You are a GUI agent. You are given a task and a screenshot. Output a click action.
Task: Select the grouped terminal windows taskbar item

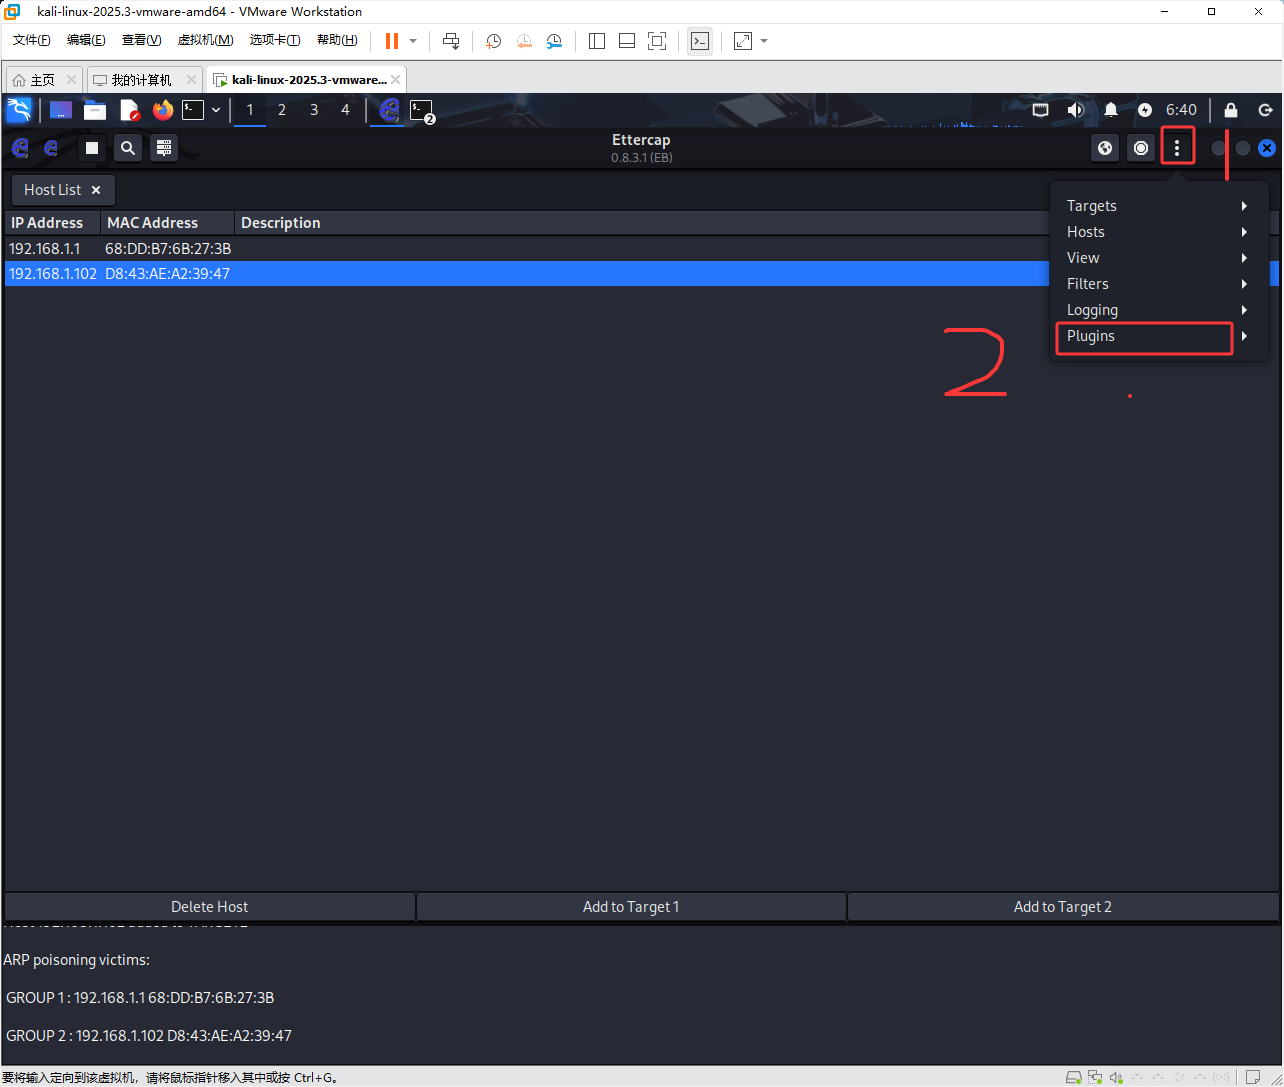click(x=422, y=111)
